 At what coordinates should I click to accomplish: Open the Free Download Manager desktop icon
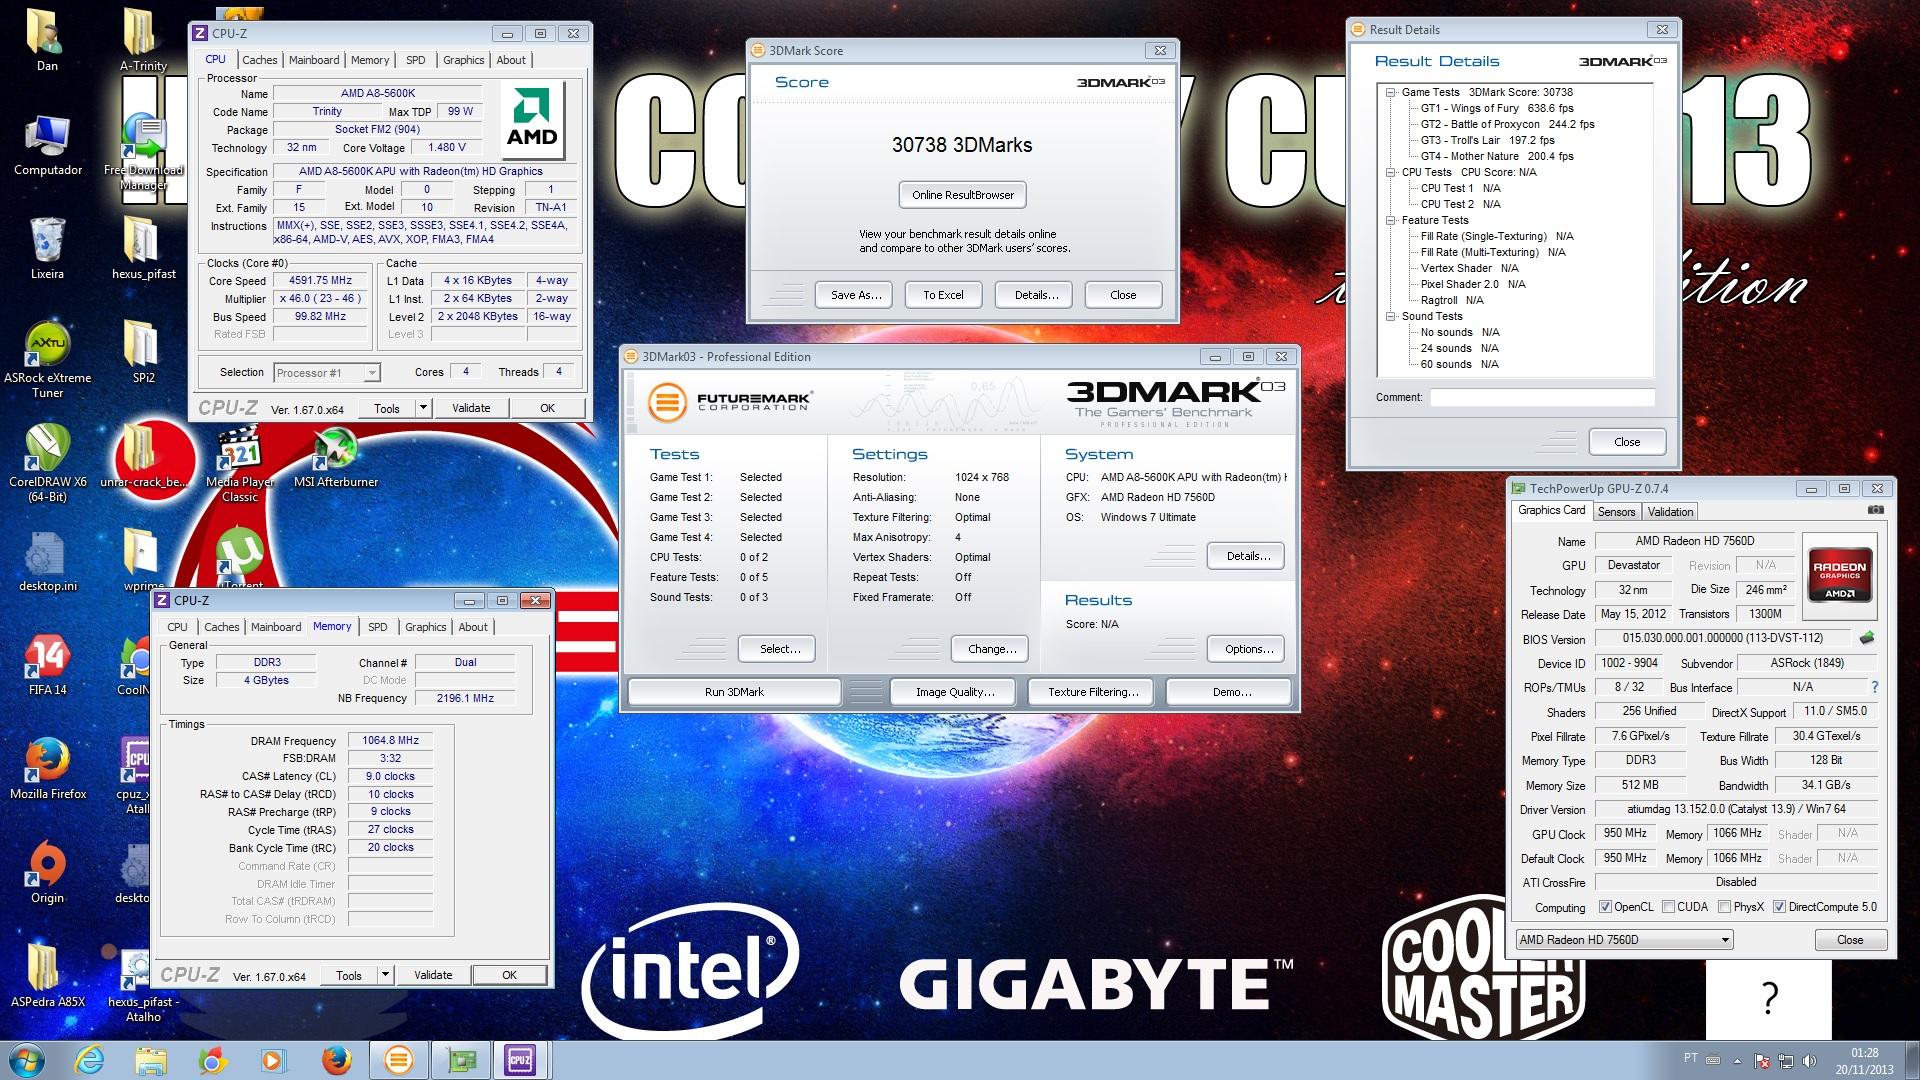click(x=144, y=152)
